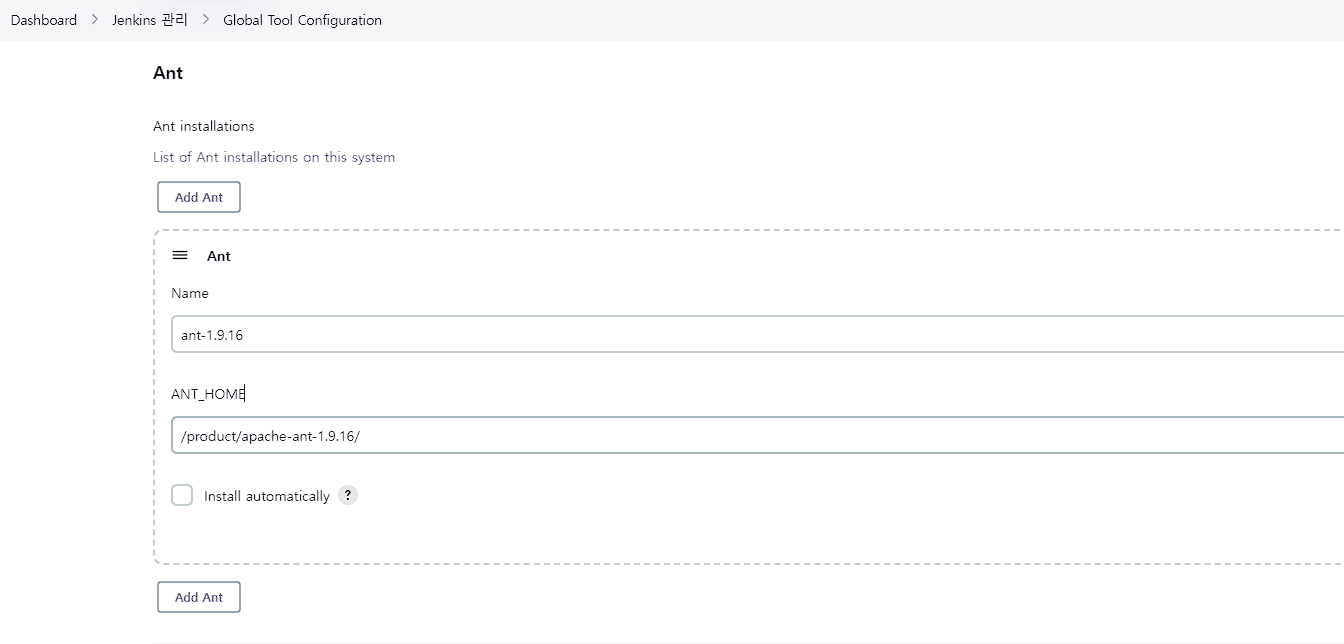The width and height of the screenshot is (1344, 644).
Task: Select the Ant section heading
Action: pyautogui.click(x=168, y=73)
